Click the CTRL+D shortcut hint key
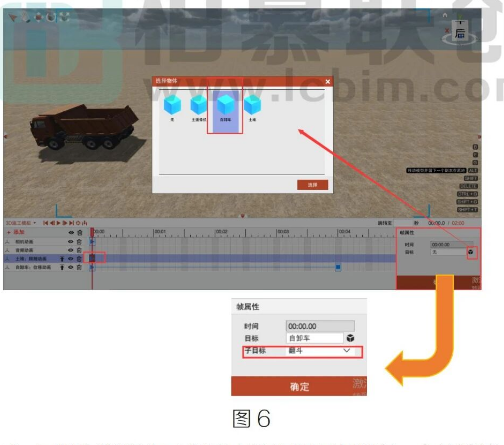 tap(468, 194)
